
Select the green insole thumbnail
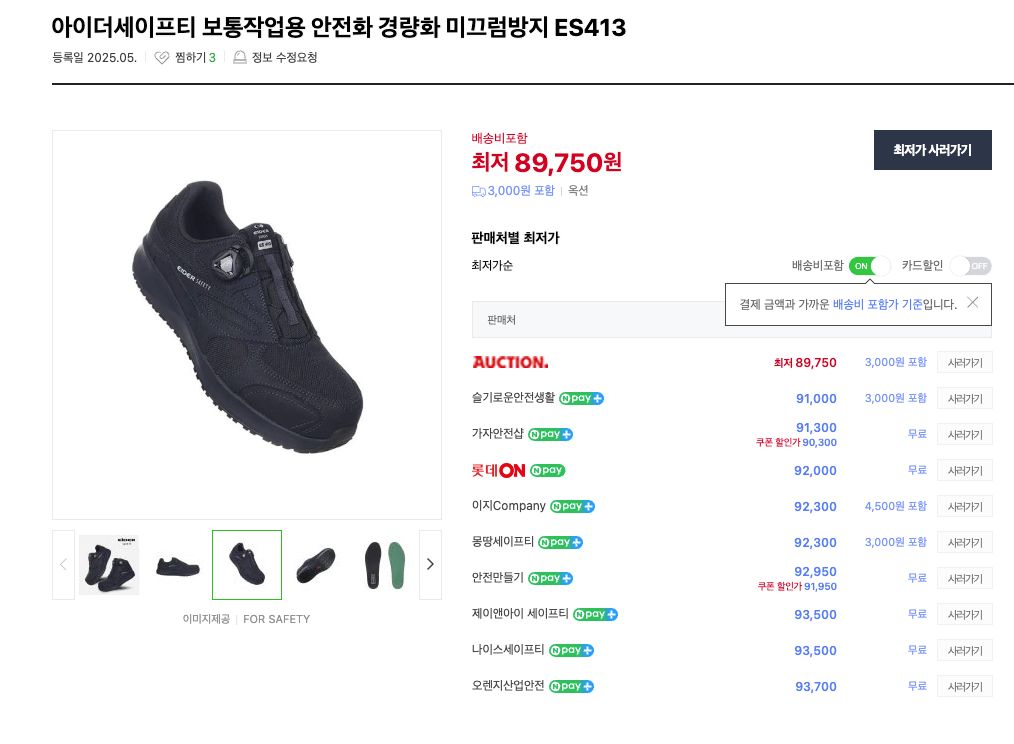384,564
